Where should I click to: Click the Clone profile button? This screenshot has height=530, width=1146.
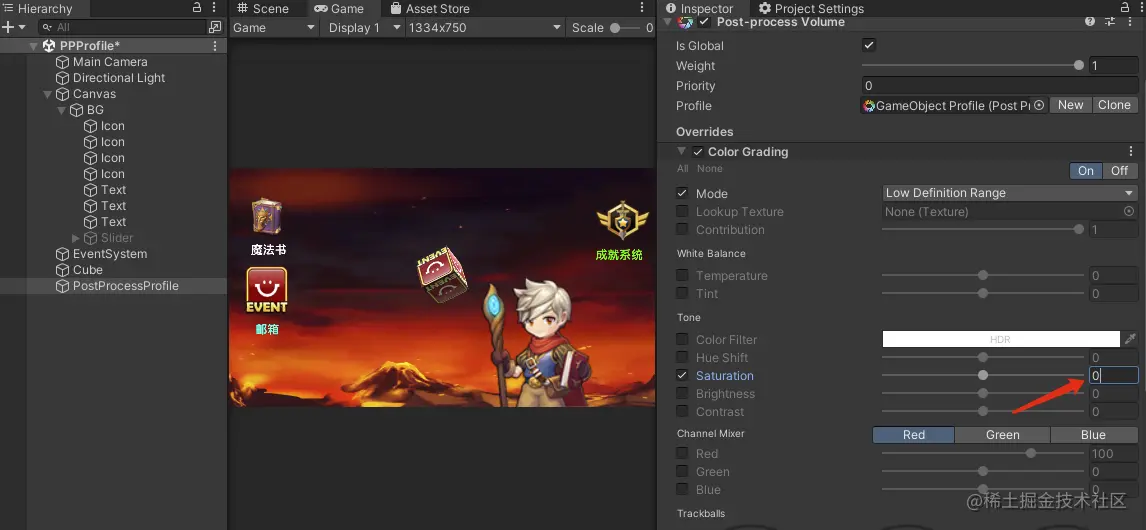coord(1115,105)
